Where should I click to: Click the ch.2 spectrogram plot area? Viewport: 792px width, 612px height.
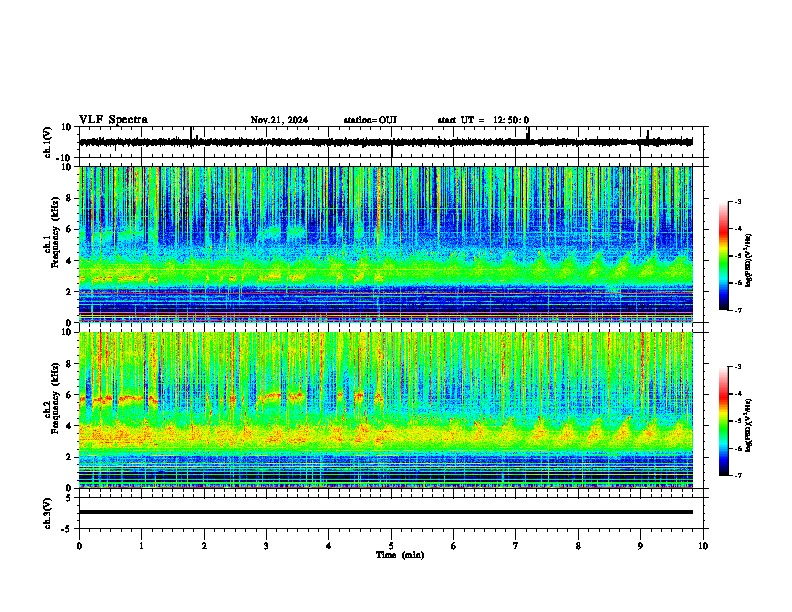386,410
